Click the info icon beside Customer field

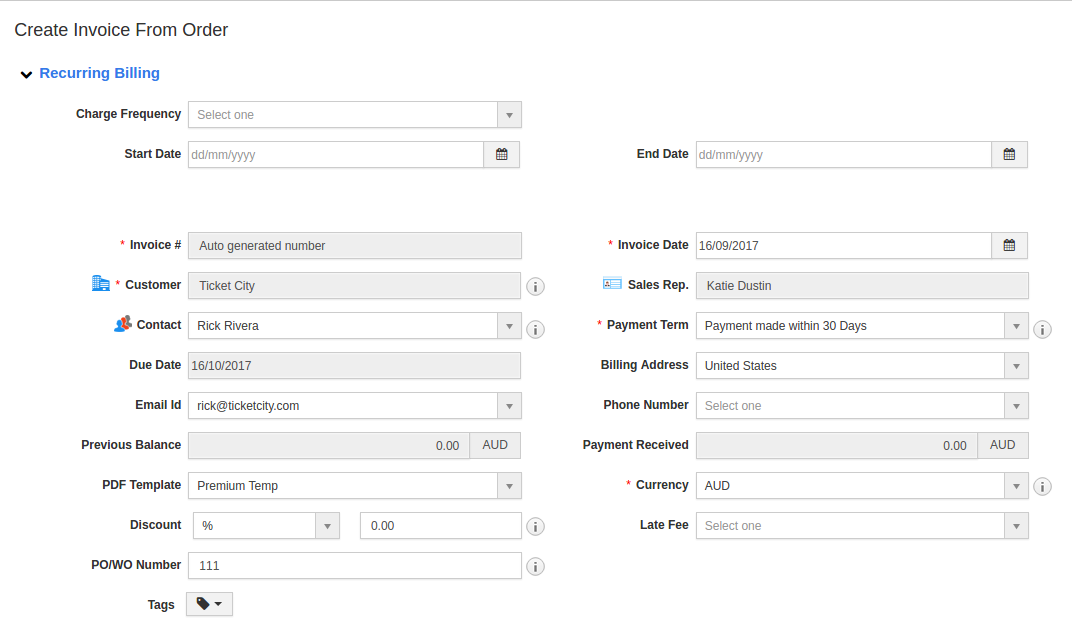pos(536,287)
